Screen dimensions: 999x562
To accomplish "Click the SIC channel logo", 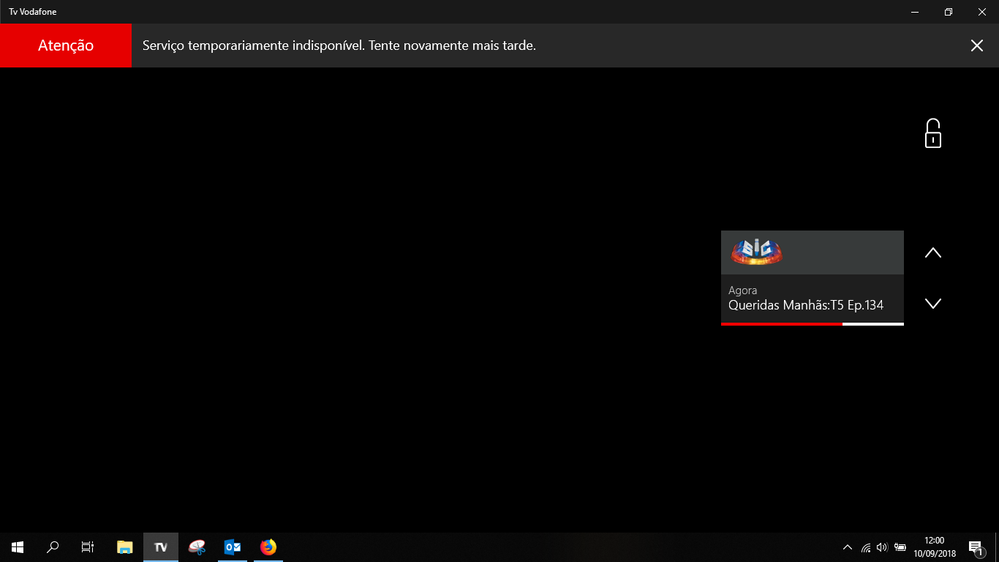I will point(757,252).
